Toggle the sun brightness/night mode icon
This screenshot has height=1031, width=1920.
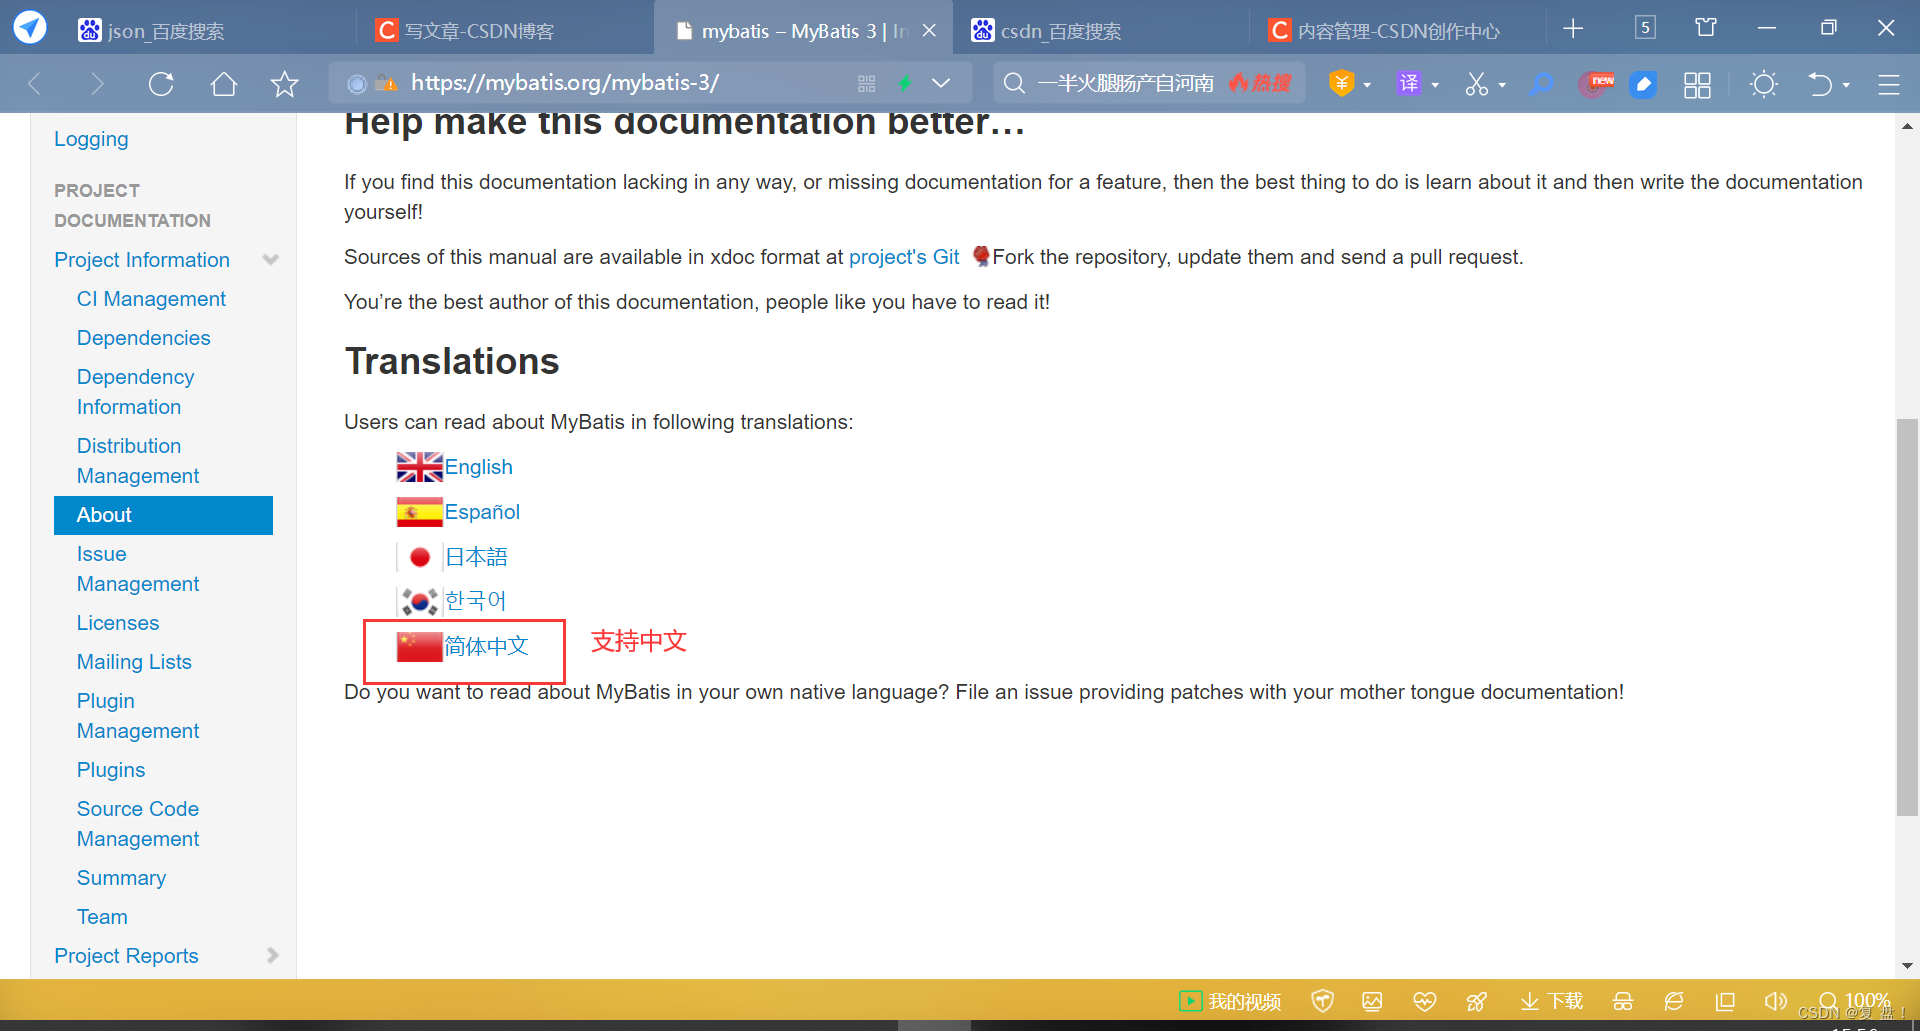[1764, 84]
